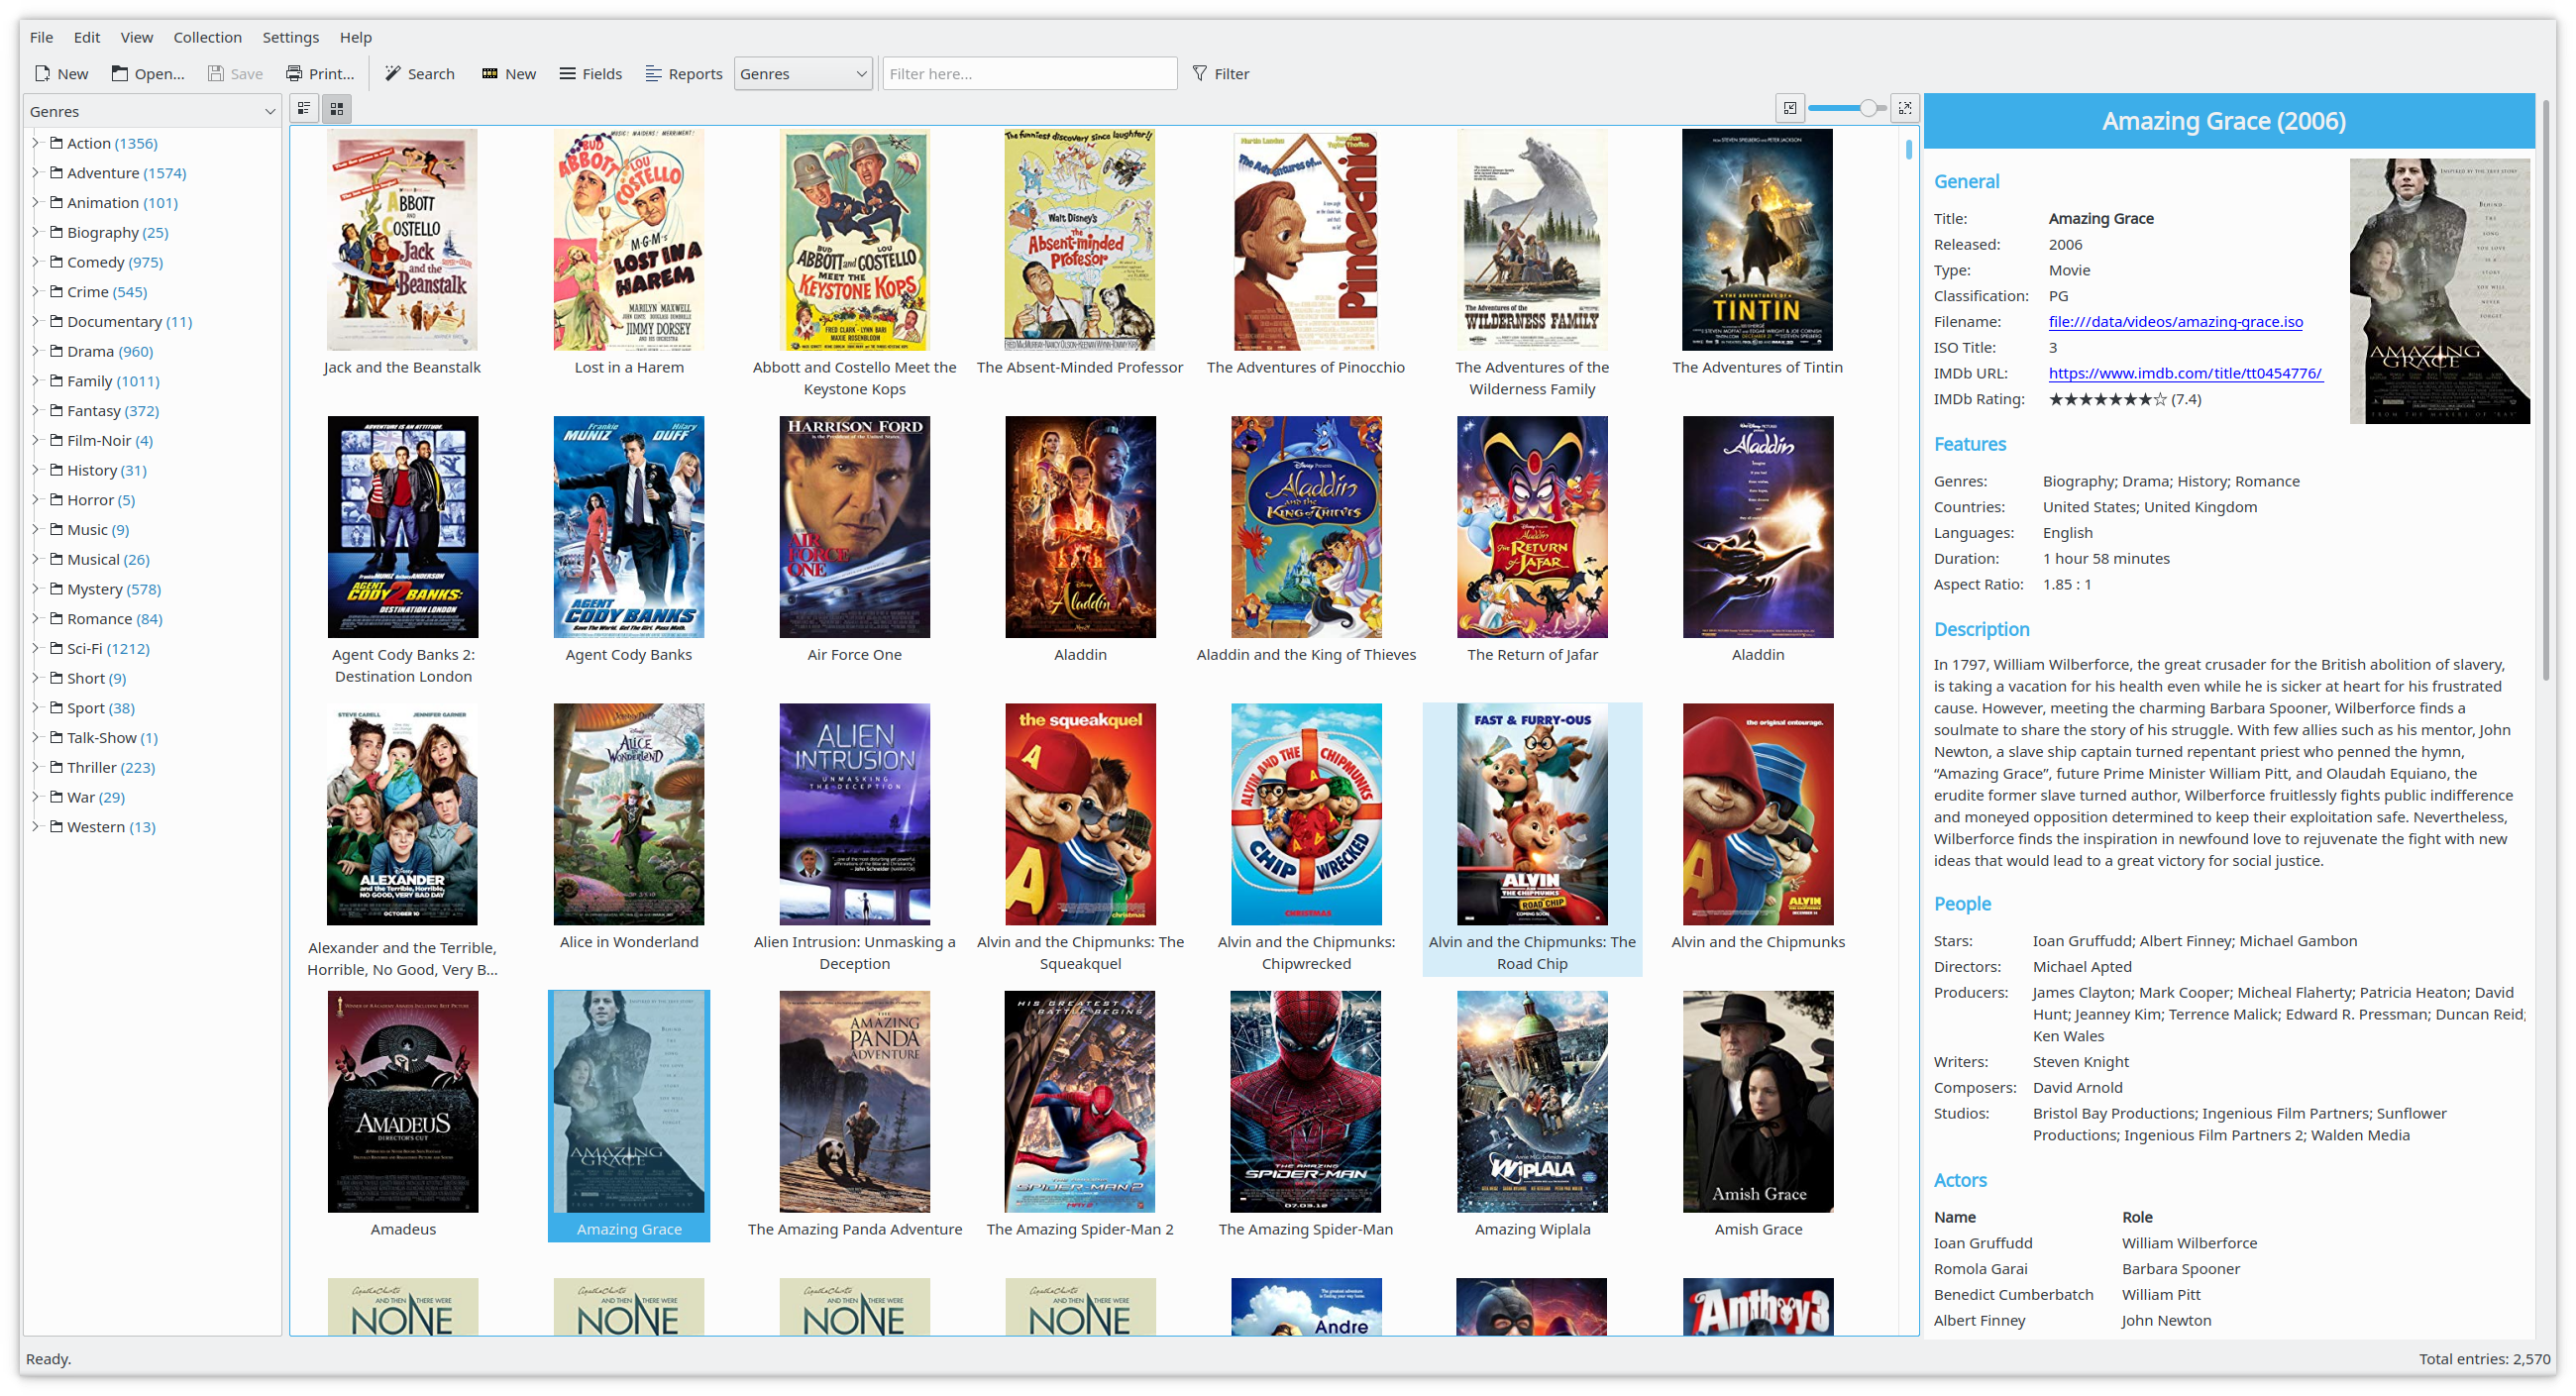Open the Reports tool
2576x1396 pixels.
[684, 74]
